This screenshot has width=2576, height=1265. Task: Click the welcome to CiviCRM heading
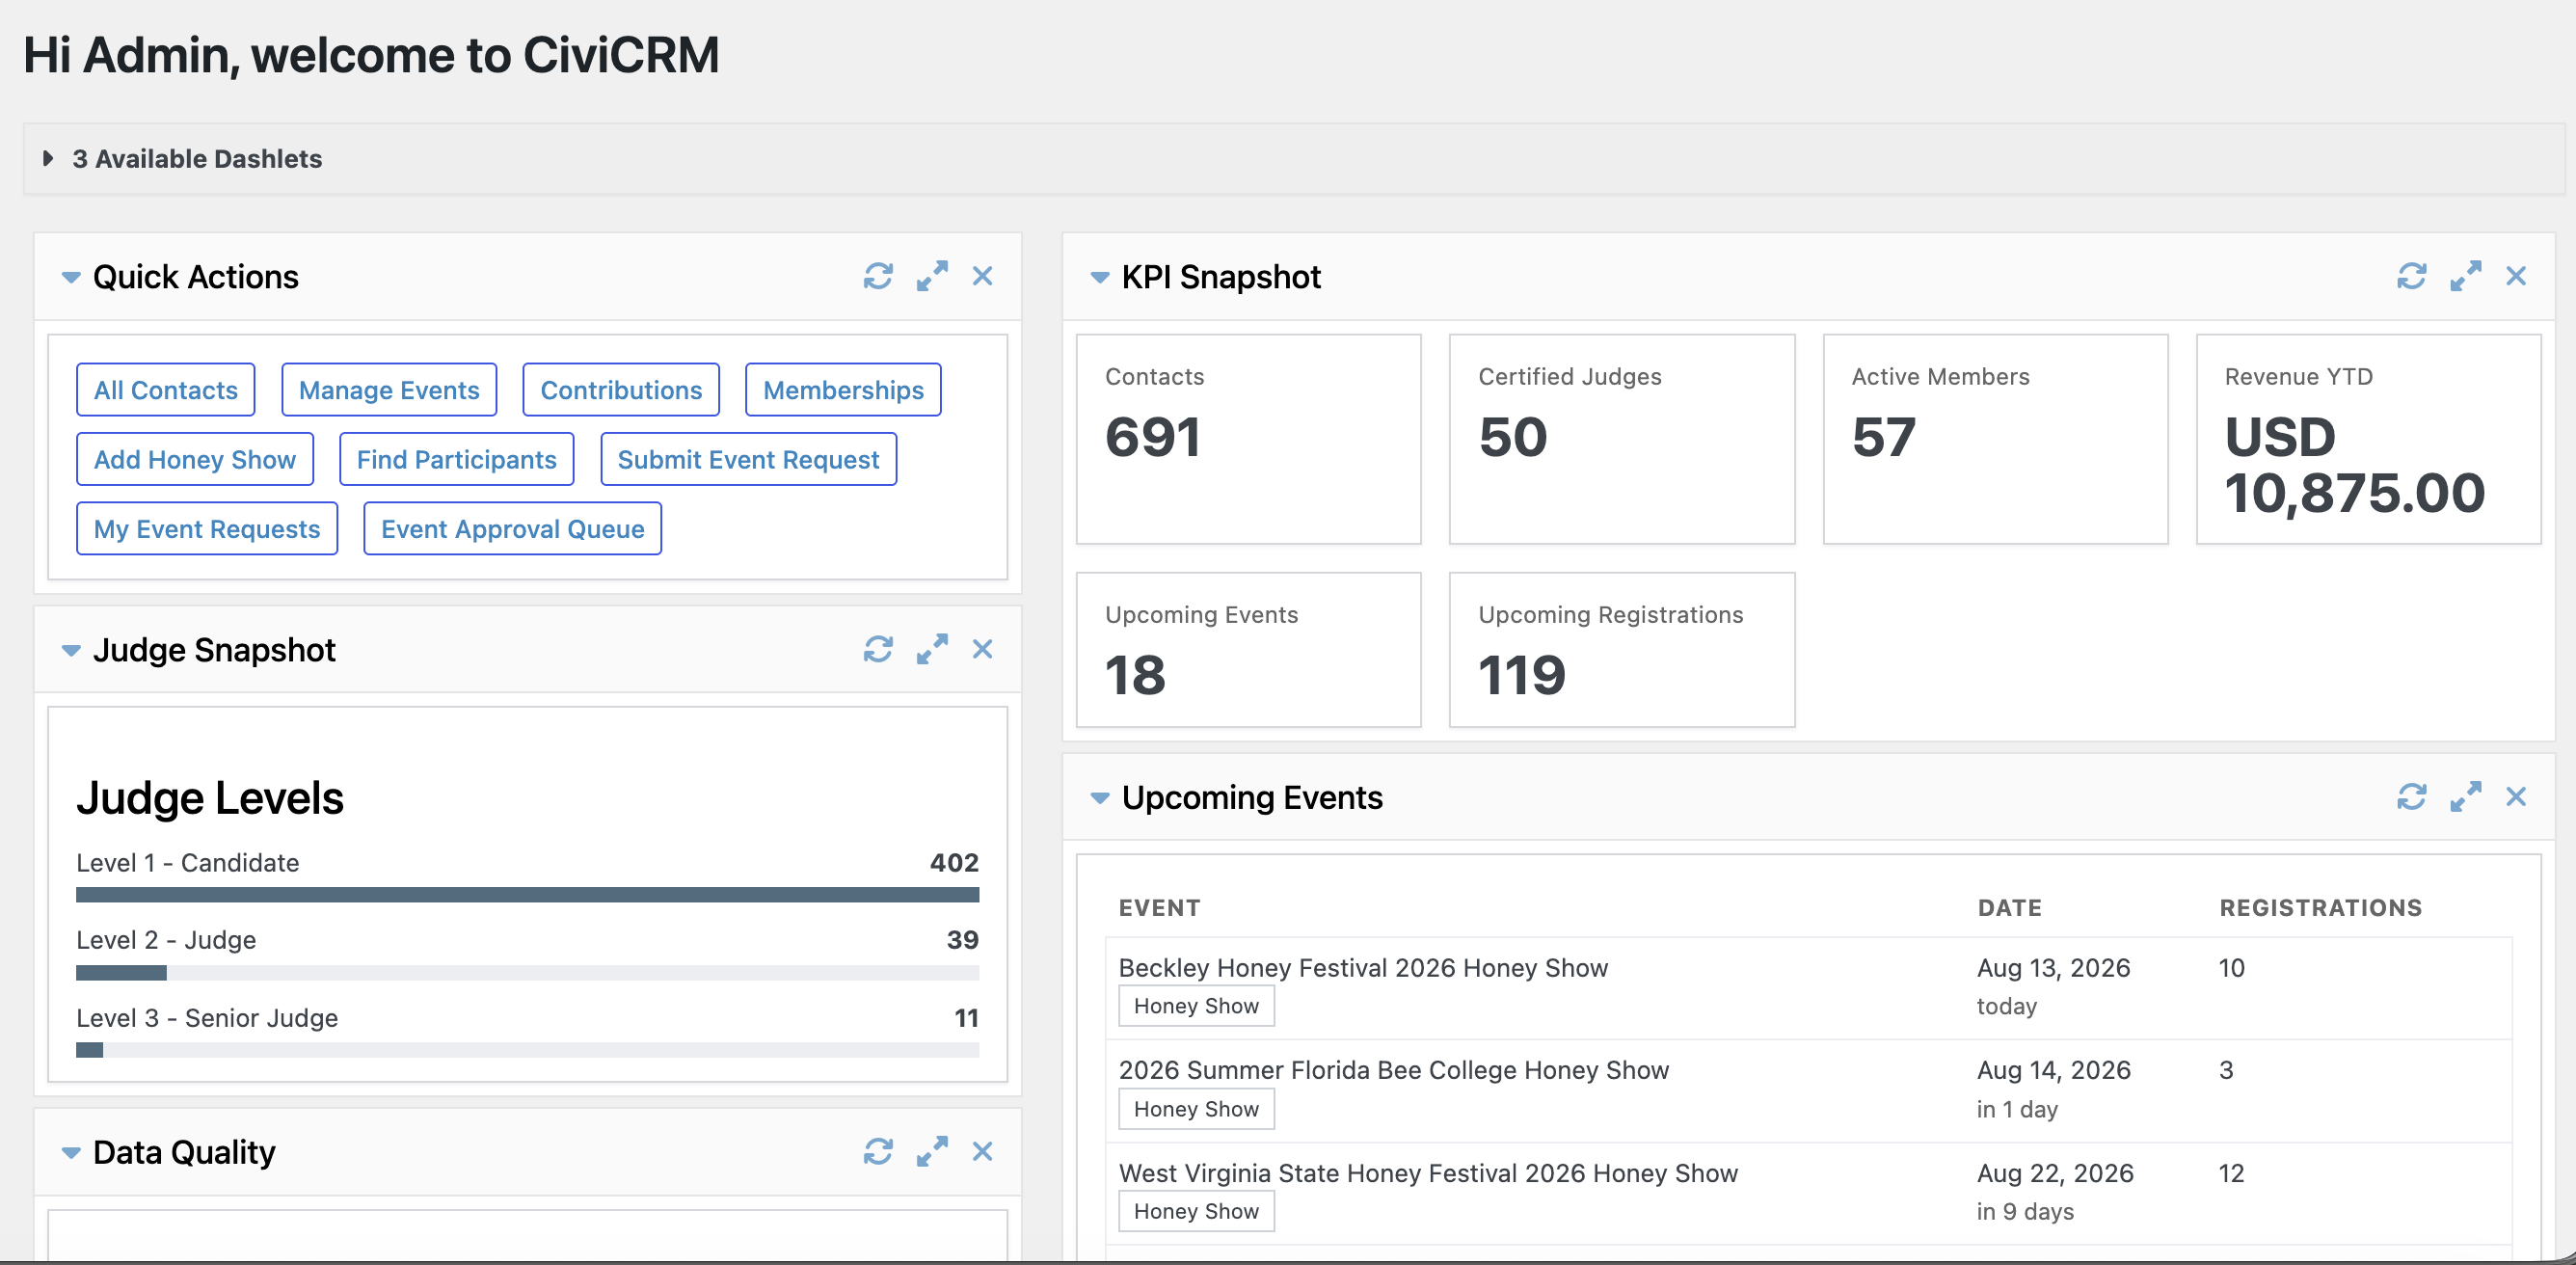click(371, 55)
